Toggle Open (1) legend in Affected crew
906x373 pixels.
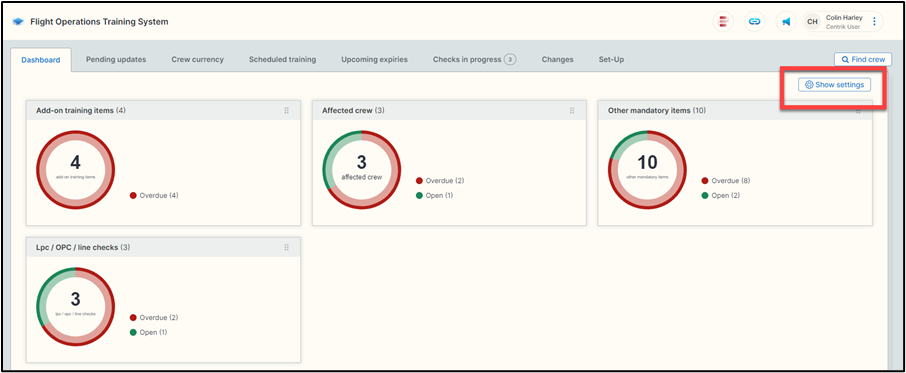(435, 195)
